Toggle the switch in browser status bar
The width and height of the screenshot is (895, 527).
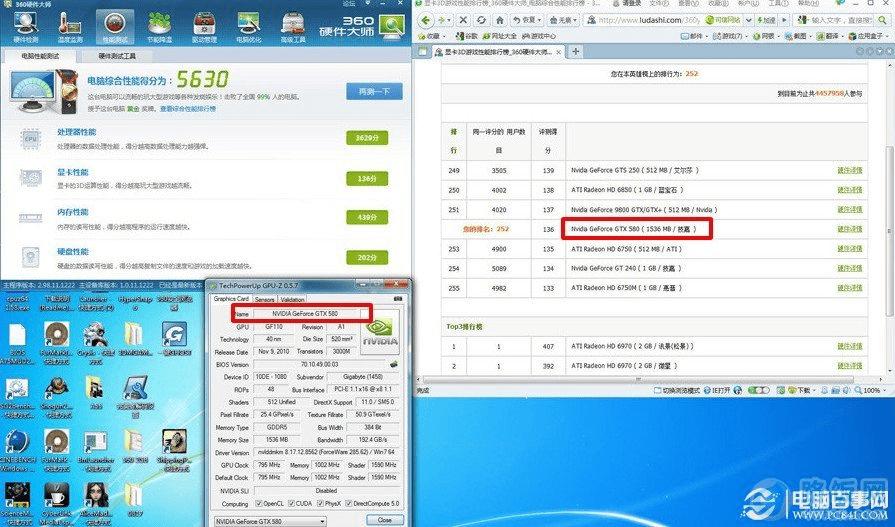click(758, 391)
